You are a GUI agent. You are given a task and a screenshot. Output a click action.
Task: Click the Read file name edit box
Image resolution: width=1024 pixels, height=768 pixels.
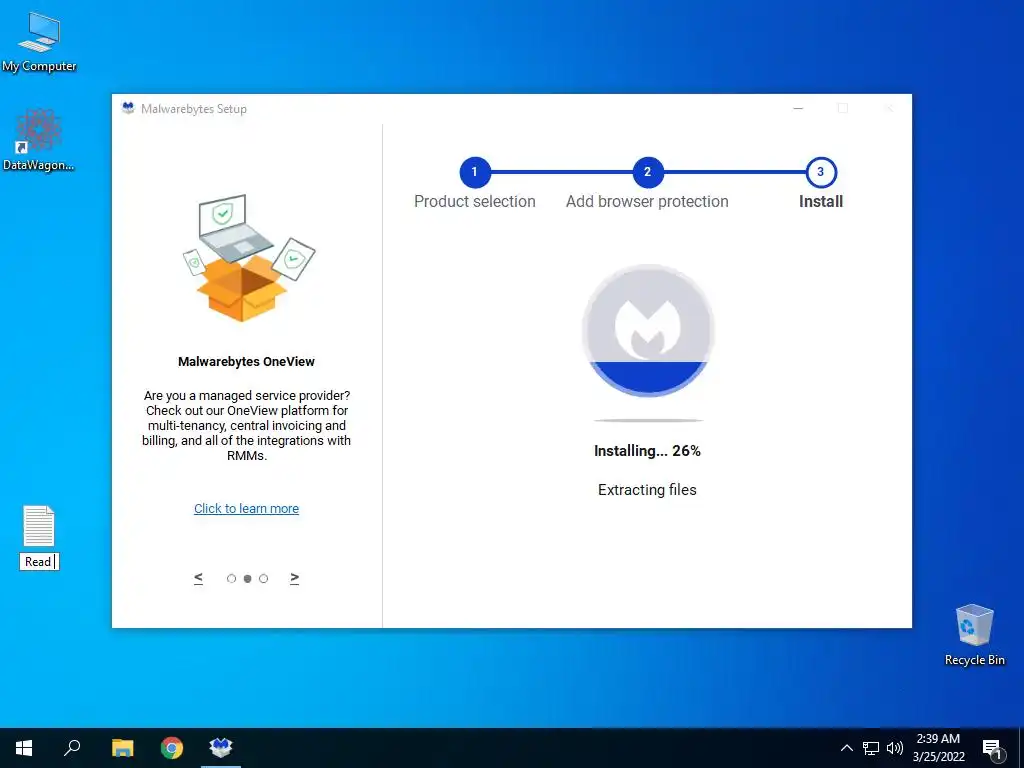click(x=39, y=562)
